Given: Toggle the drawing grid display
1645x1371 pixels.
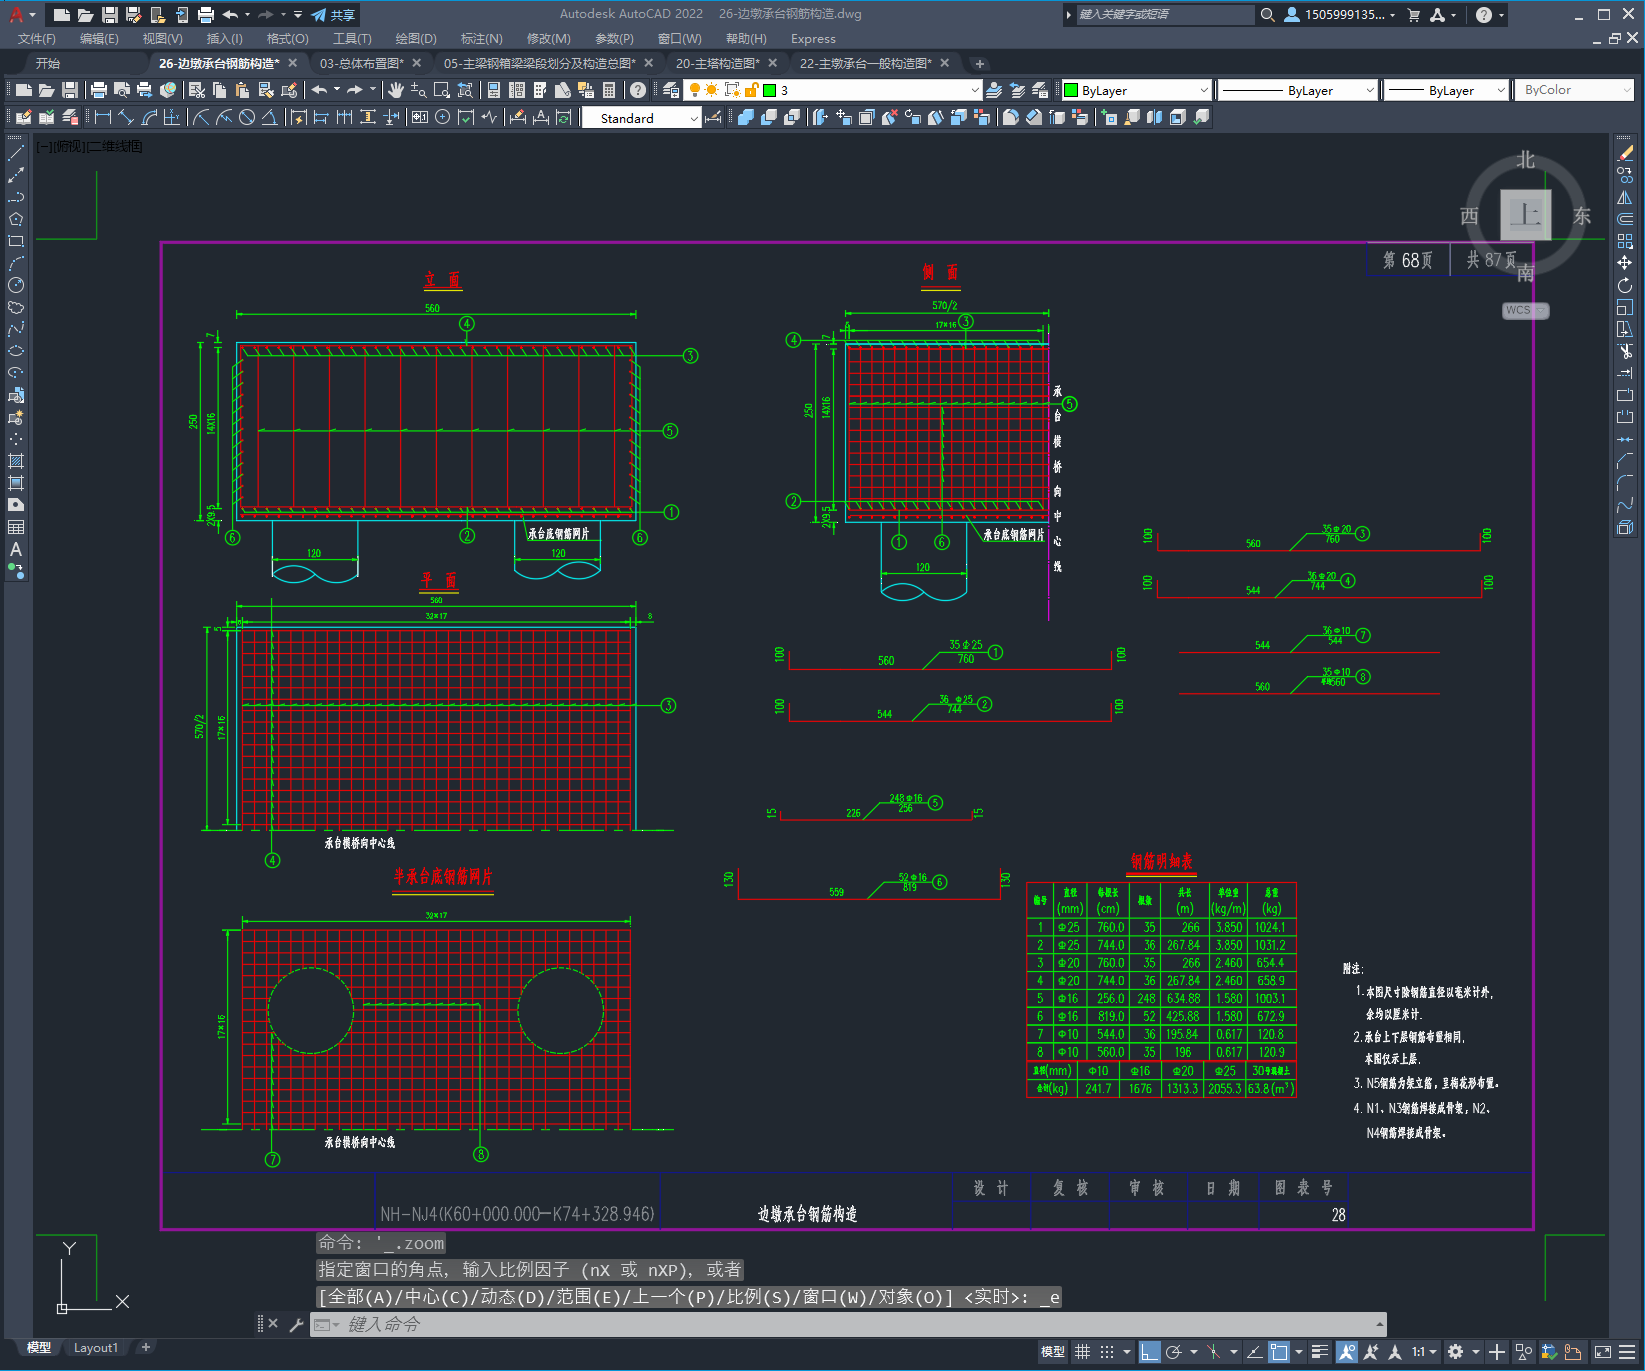Looking at the screenshot, I should click(x=1083, y=1352).
